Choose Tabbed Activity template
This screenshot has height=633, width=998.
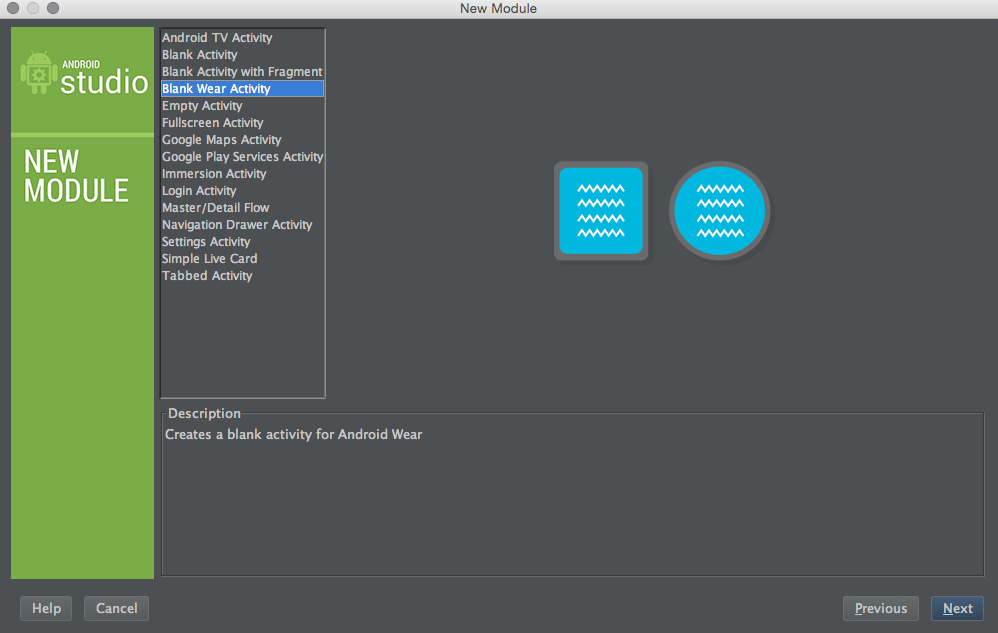point(242,275)
